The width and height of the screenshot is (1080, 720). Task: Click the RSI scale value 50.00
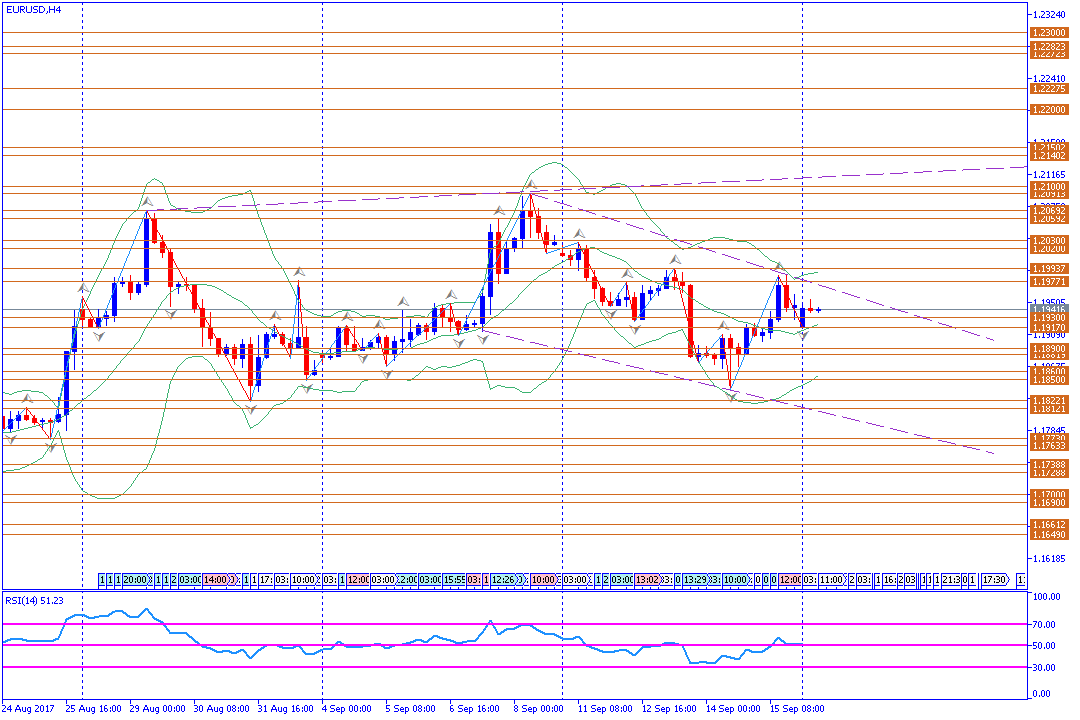[1045, 646]
